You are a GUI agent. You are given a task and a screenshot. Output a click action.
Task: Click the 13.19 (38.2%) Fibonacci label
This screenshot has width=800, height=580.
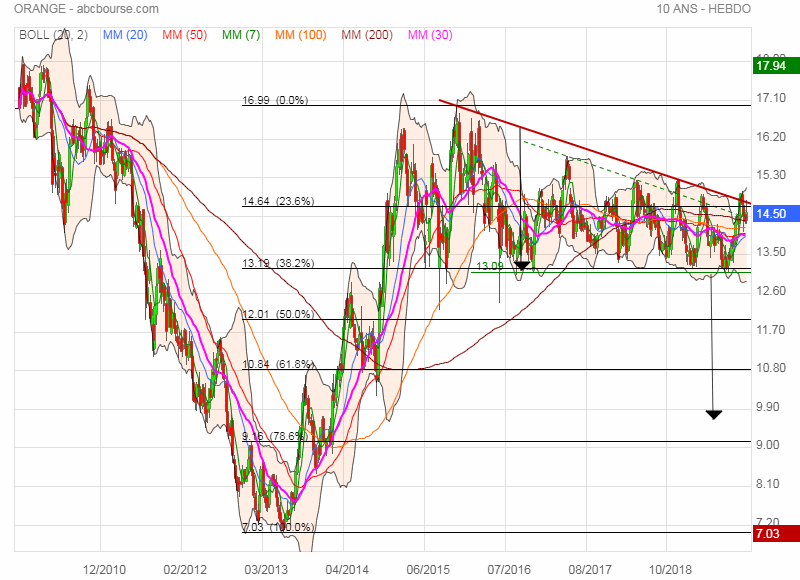point(278,263)
